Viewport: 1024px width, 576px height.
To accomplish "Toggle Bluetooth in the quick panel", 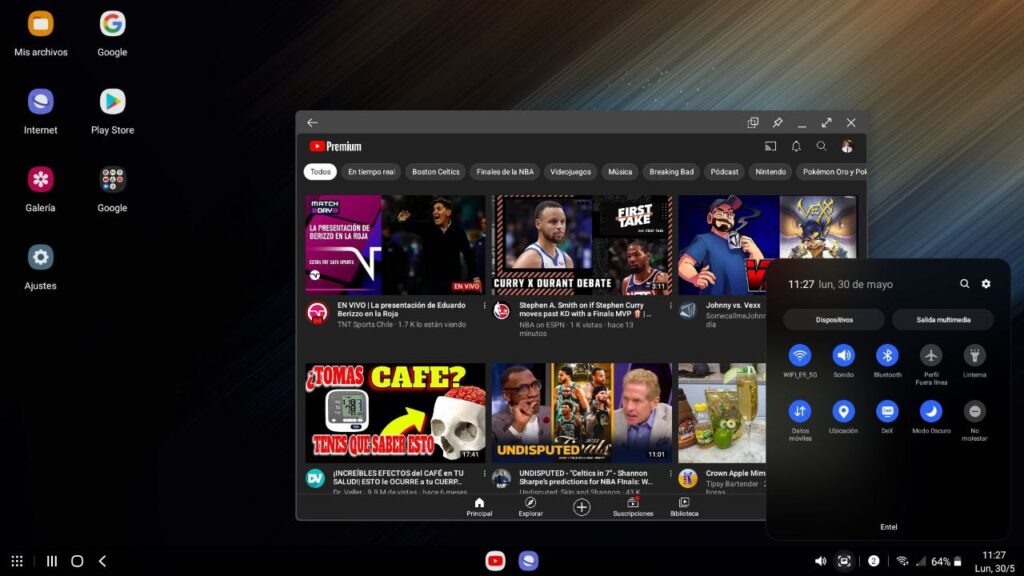I will 887,357.
